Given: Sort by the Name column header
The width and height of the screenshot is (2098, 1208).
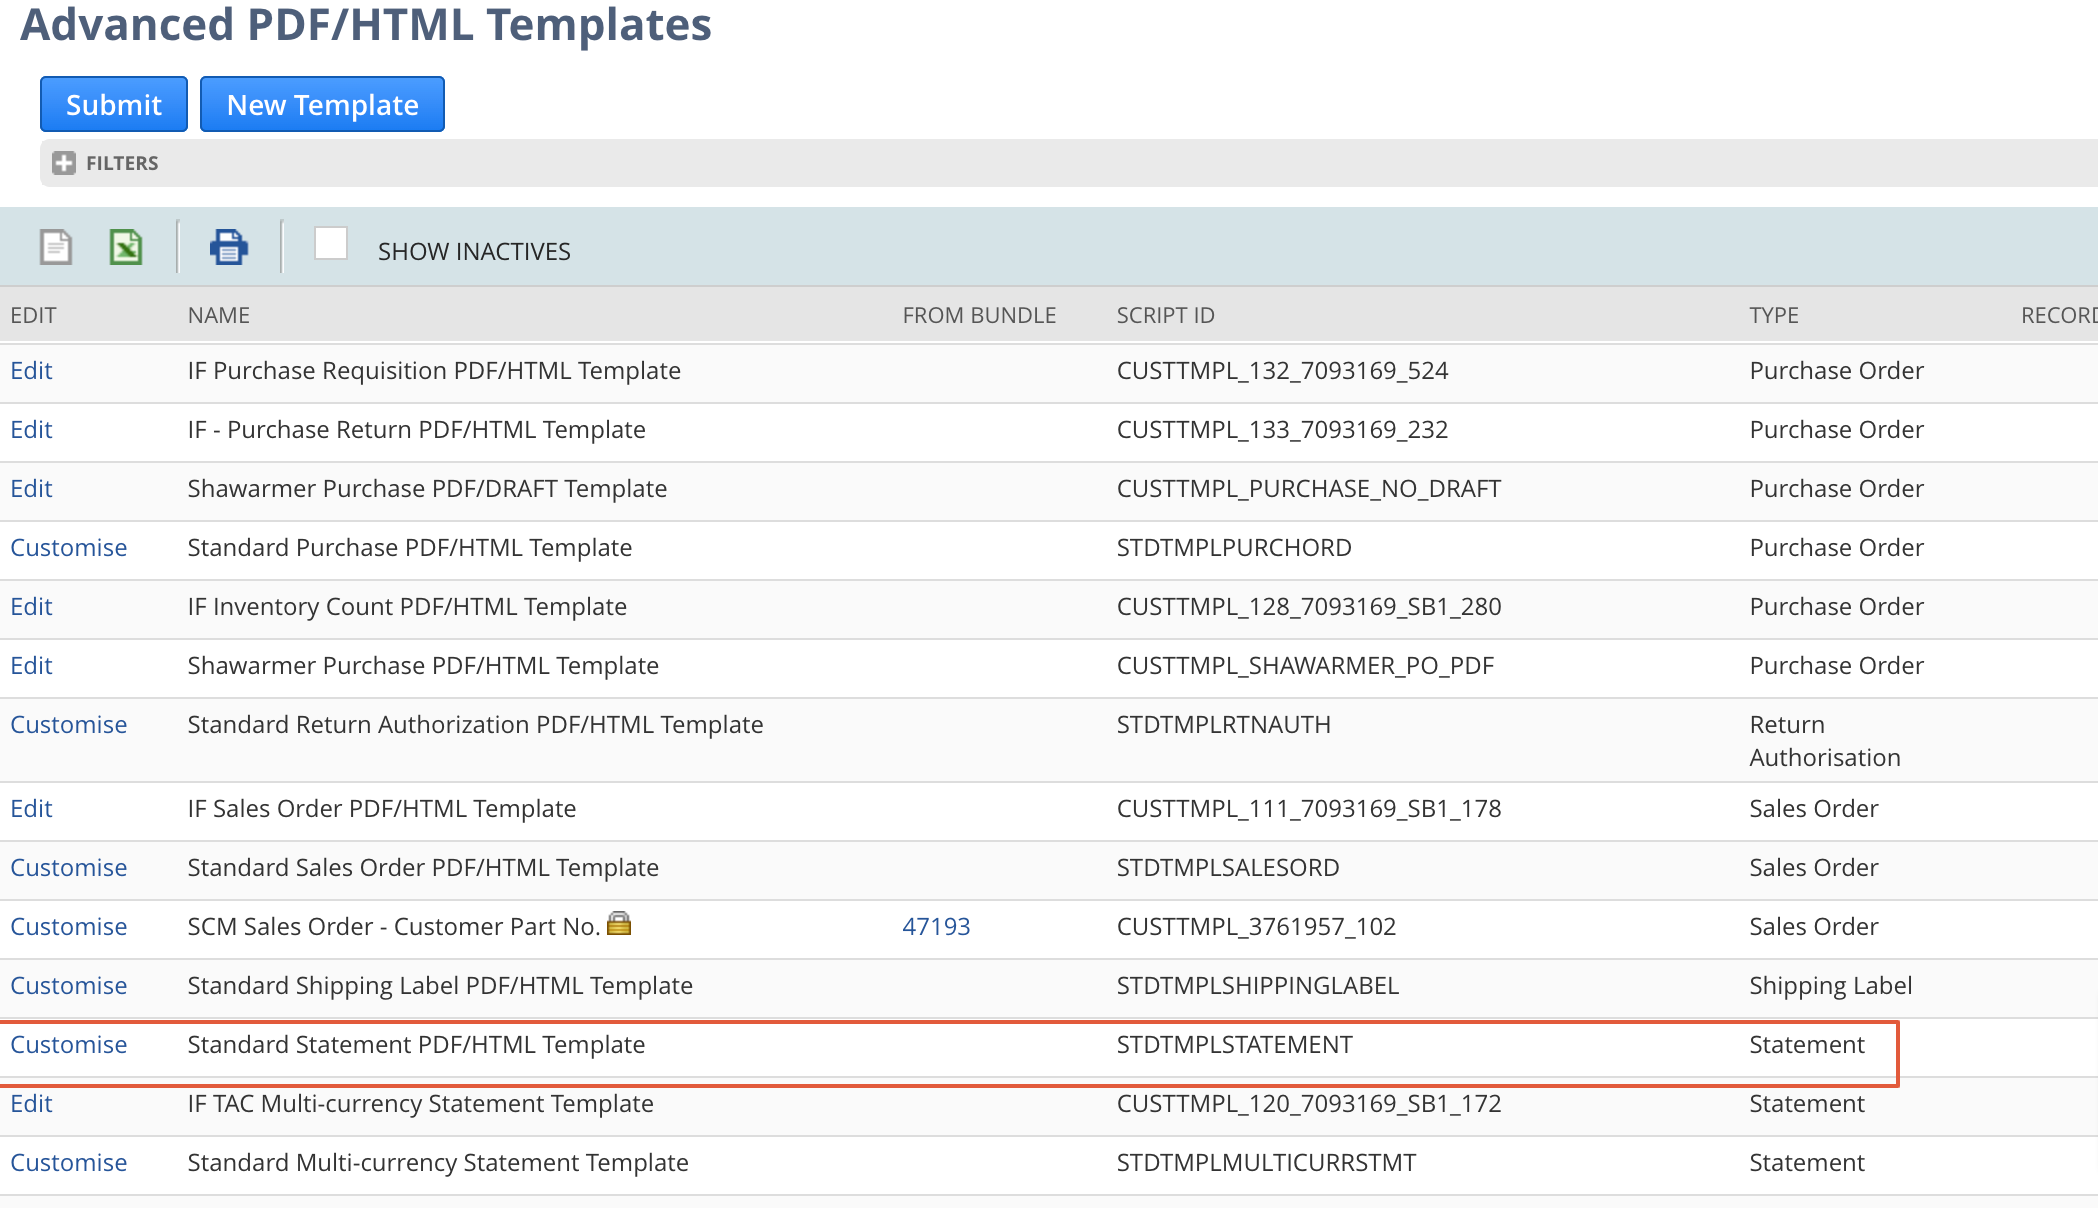Looking at the screenshot, I should click(218, 316).
